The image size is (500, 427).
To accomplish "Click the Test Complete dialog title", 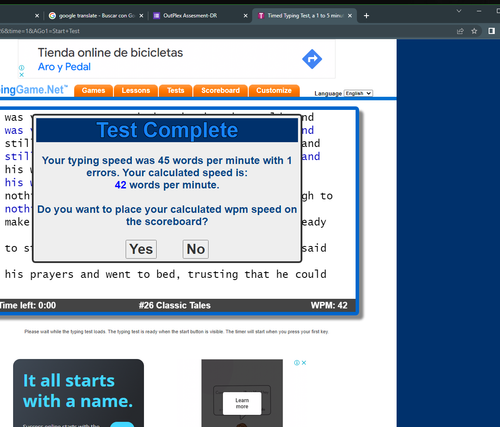I will (x=167, y=130).
